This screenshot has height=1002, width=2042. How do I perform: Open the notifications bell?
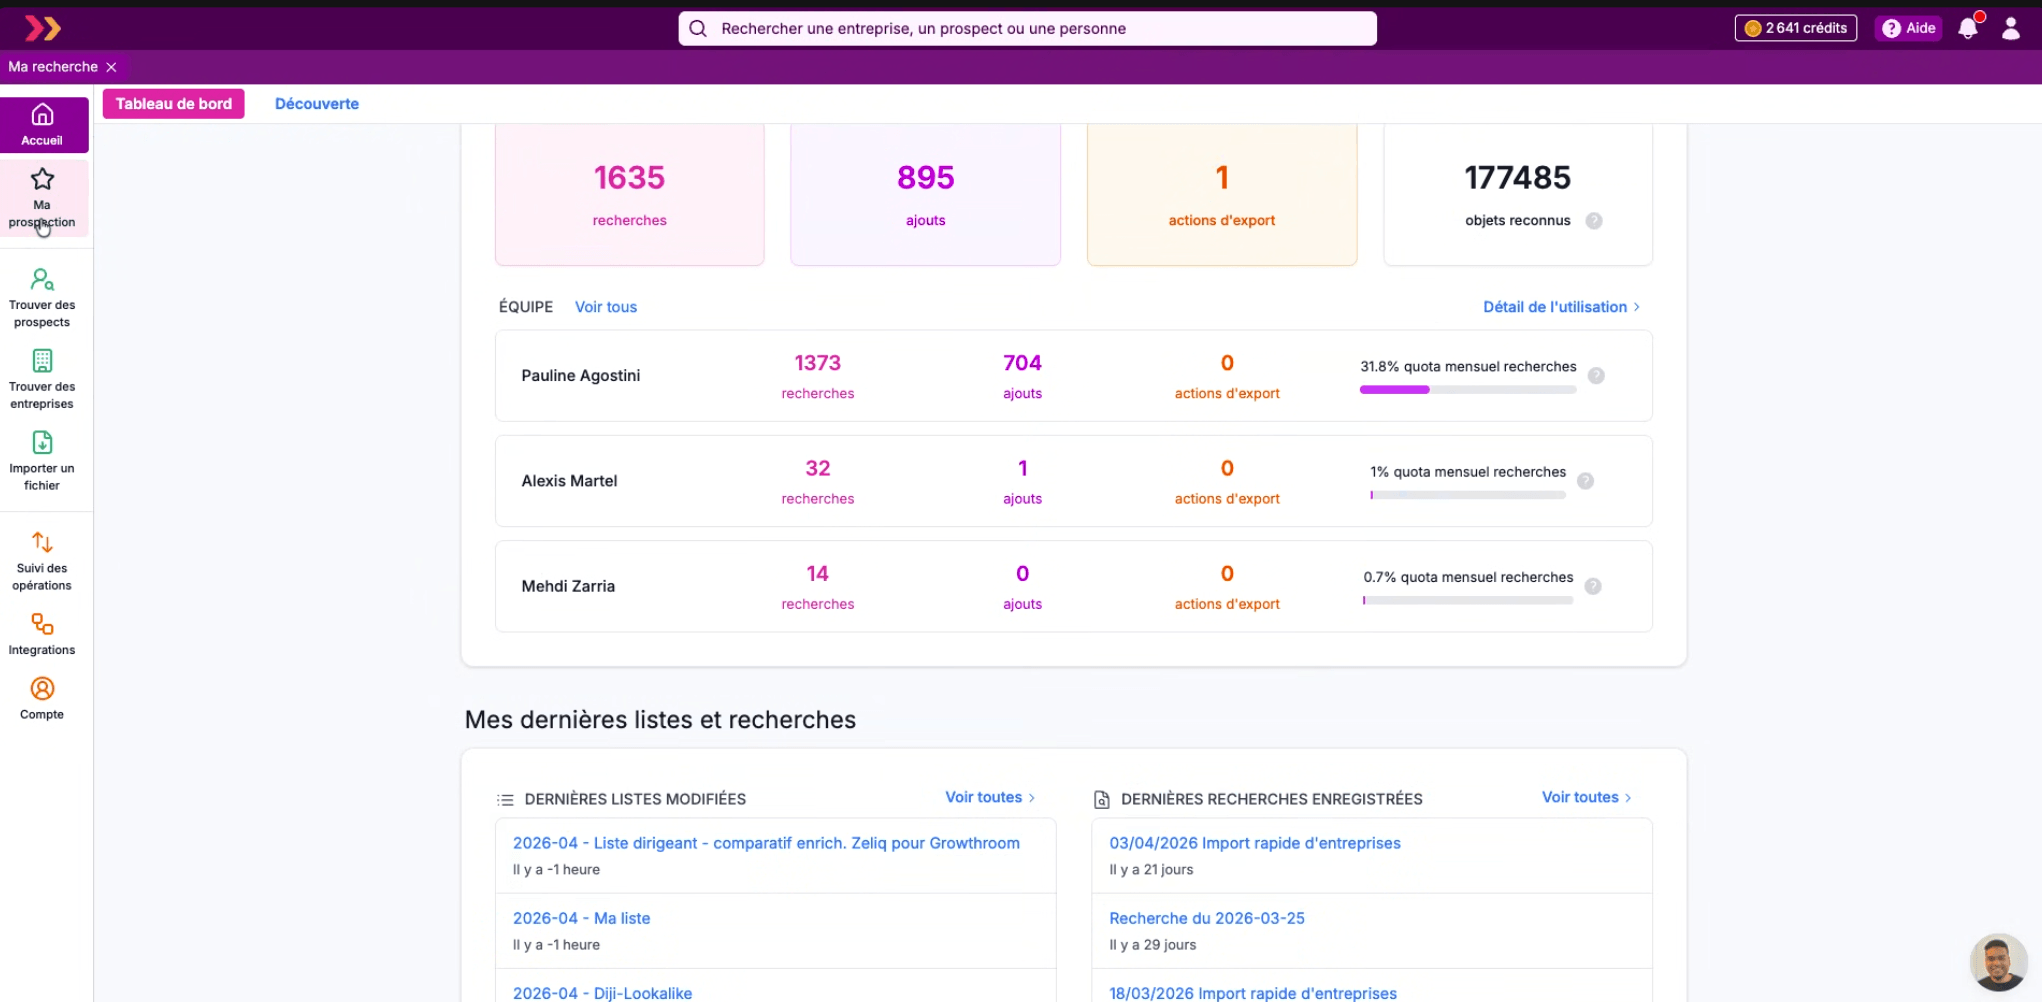[1968, 28]
